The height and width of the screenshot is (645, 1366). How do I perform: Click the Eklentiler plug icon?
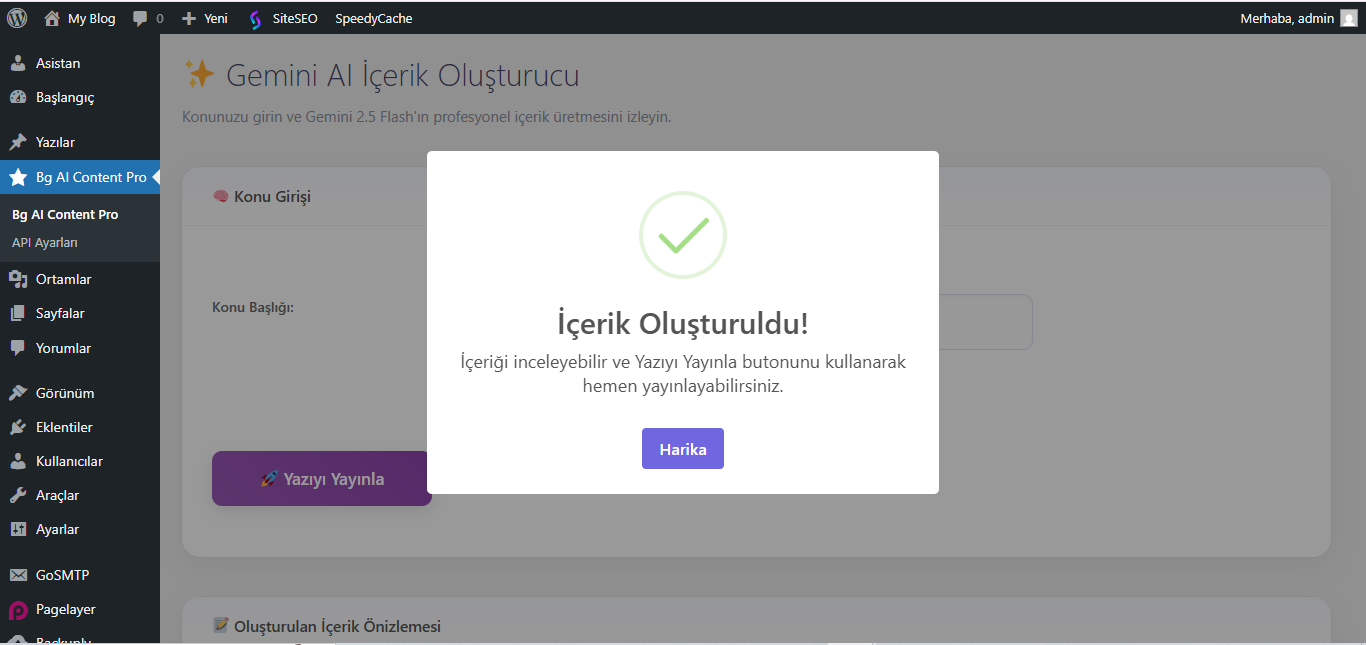(x=18, y=427)
